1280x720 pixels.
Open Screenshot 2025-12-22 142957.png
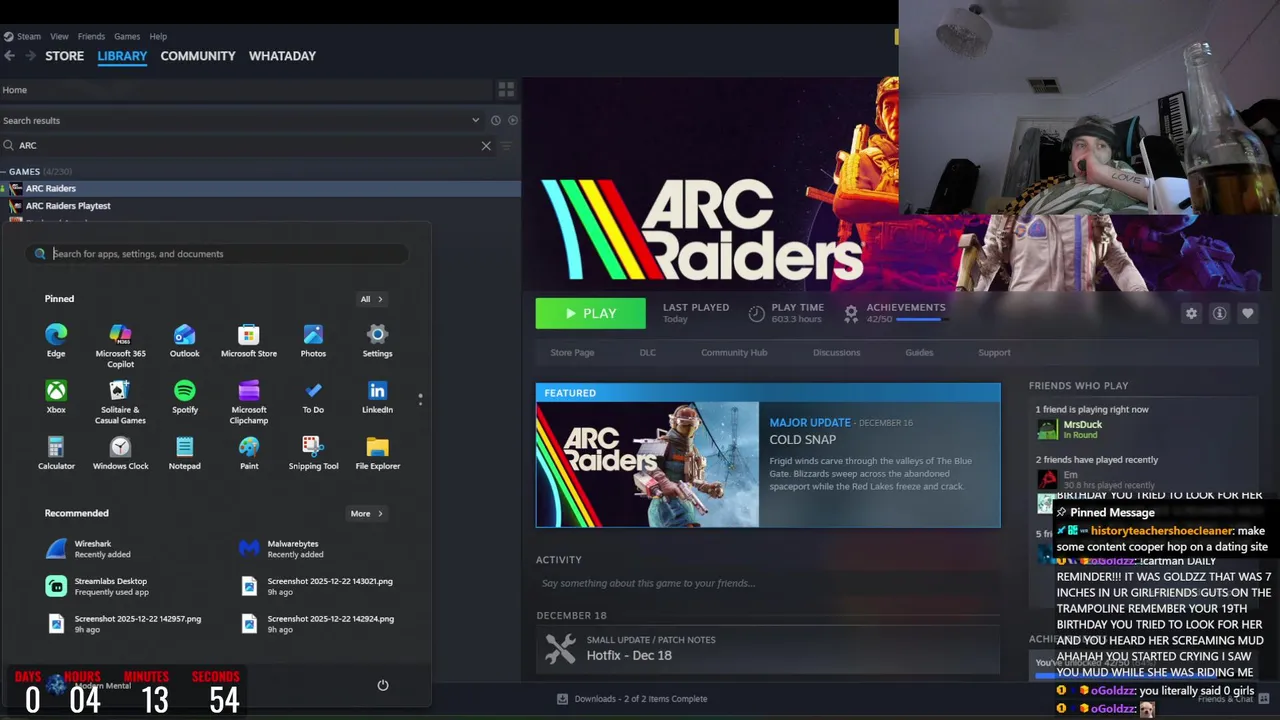pos(124,624)
